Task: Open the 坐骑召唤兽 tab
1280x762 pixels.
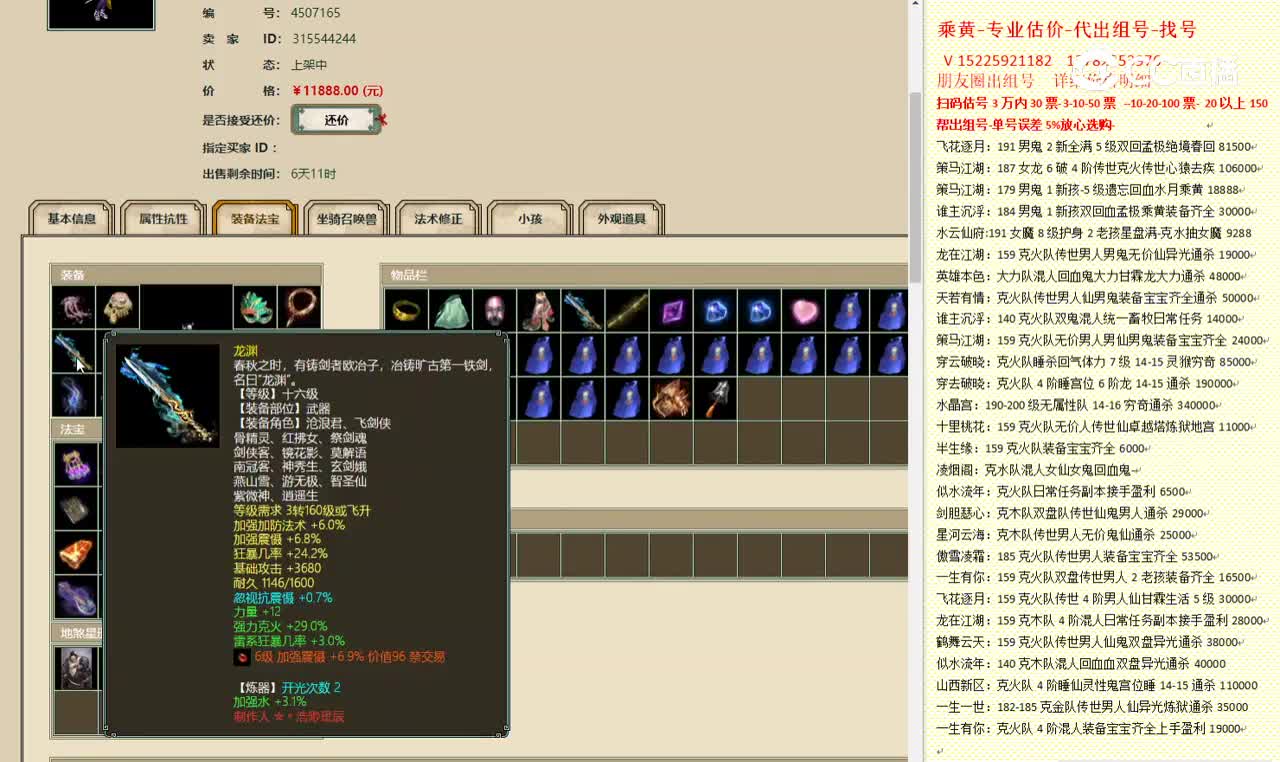Action: coord(347,219)
